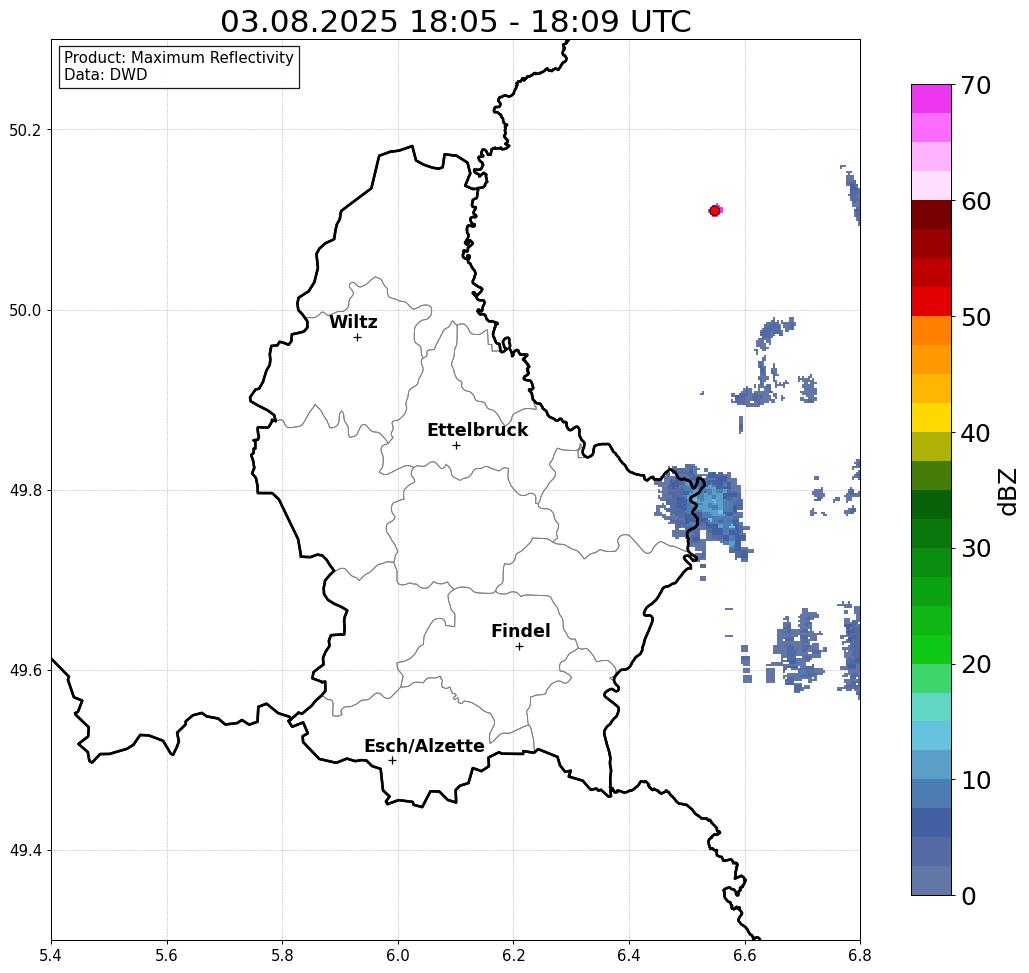1029x973 pixels.
Task: Click the plus marker below Ettelbruck
Action: click(456, 445)
